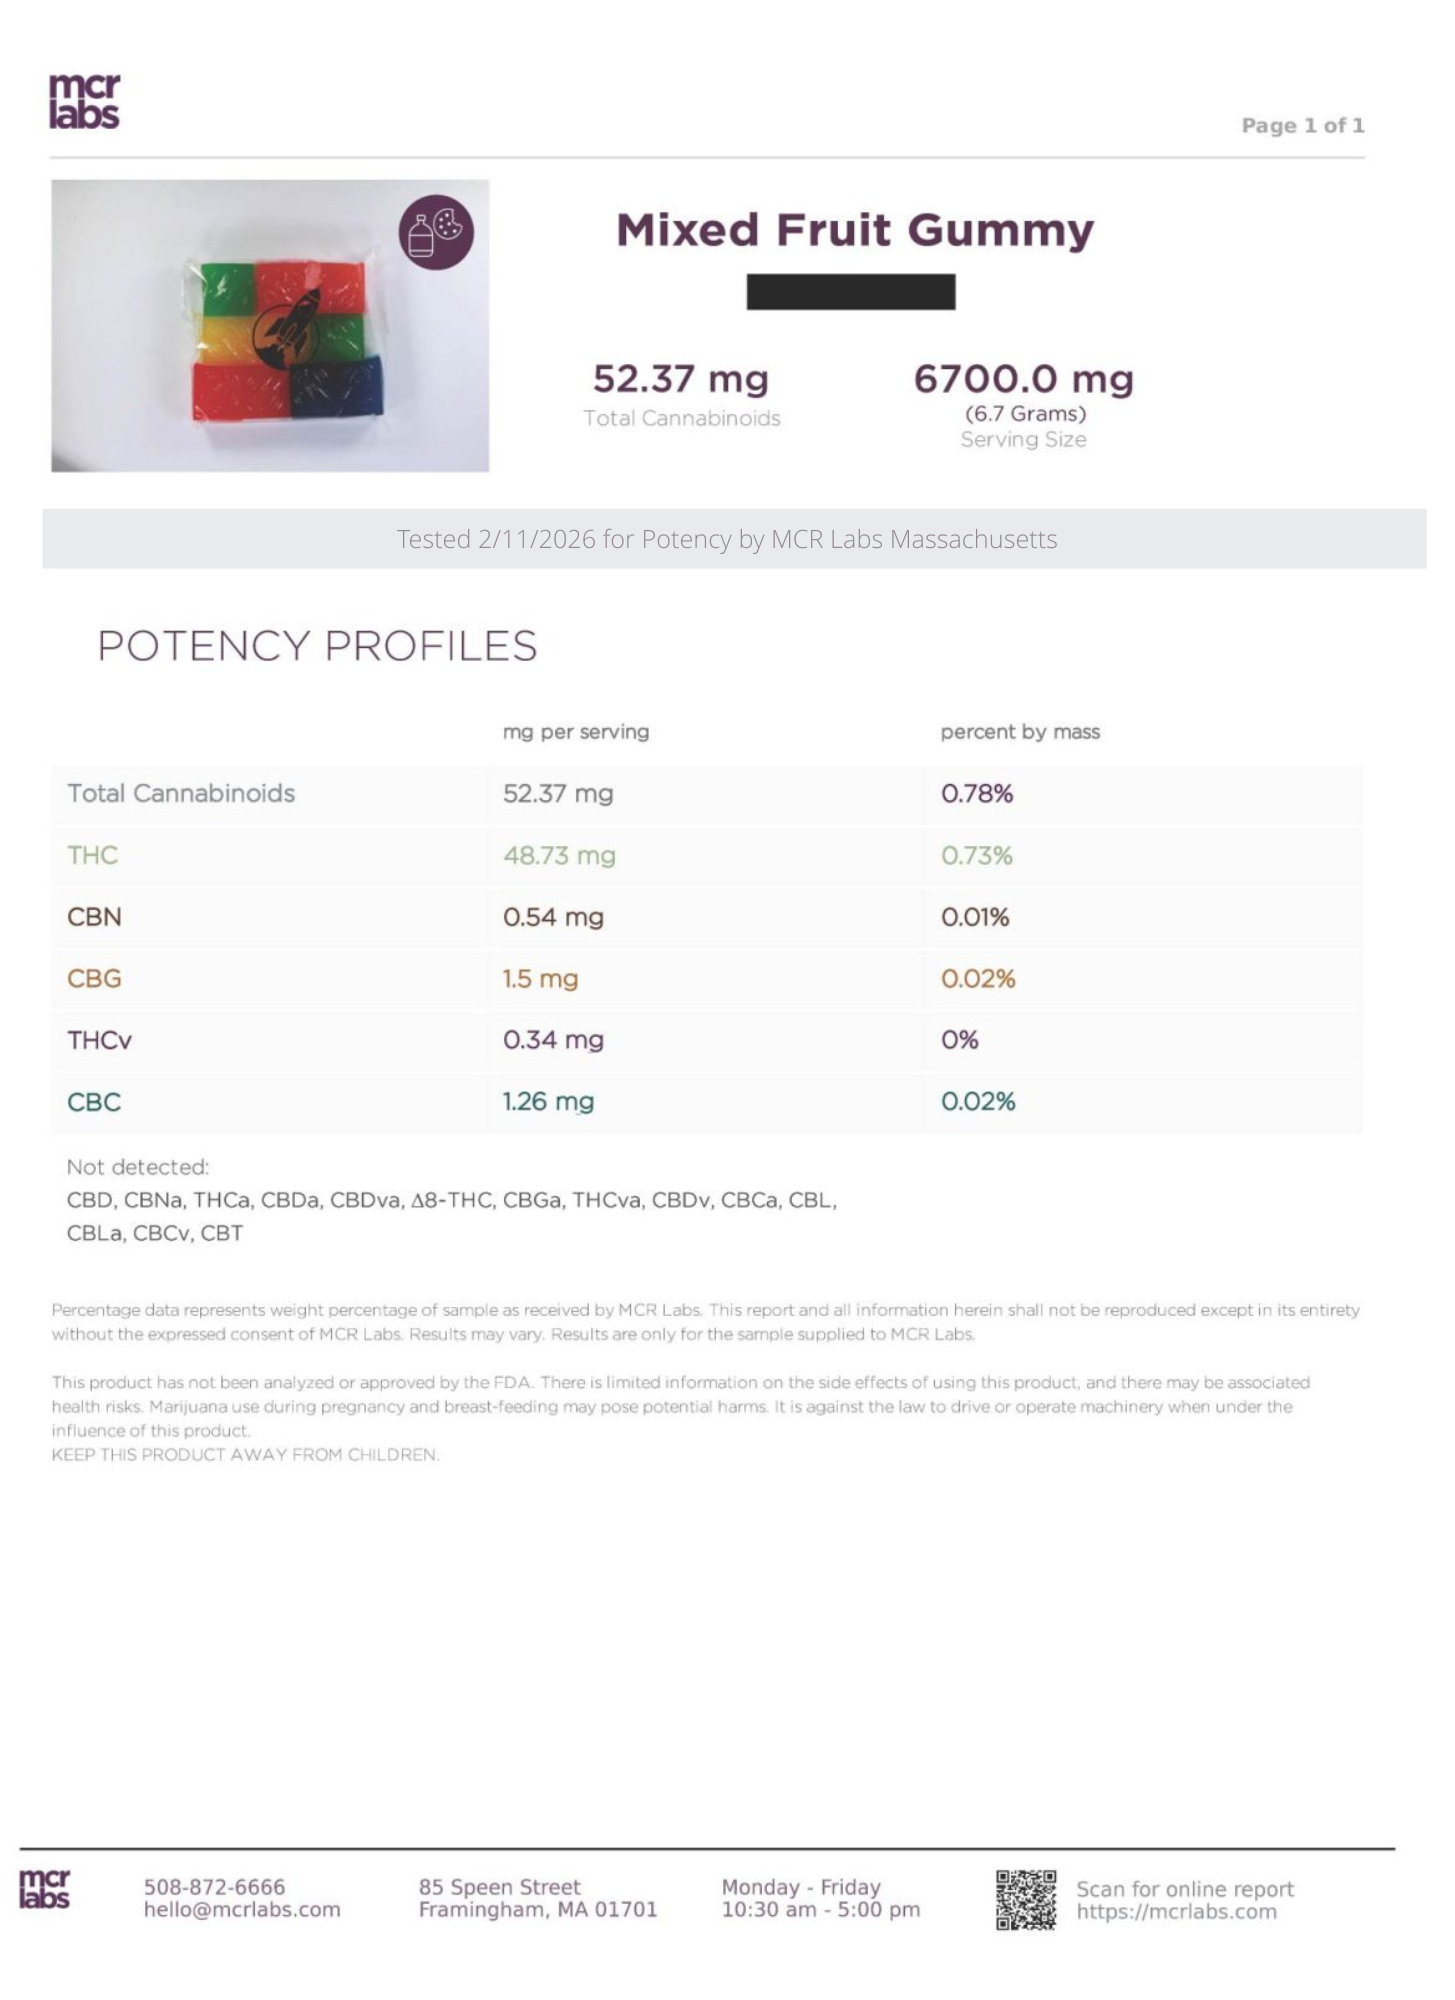
Task: Click the 6700.0 mg serving size value
Action: (x=1023, y=379)
